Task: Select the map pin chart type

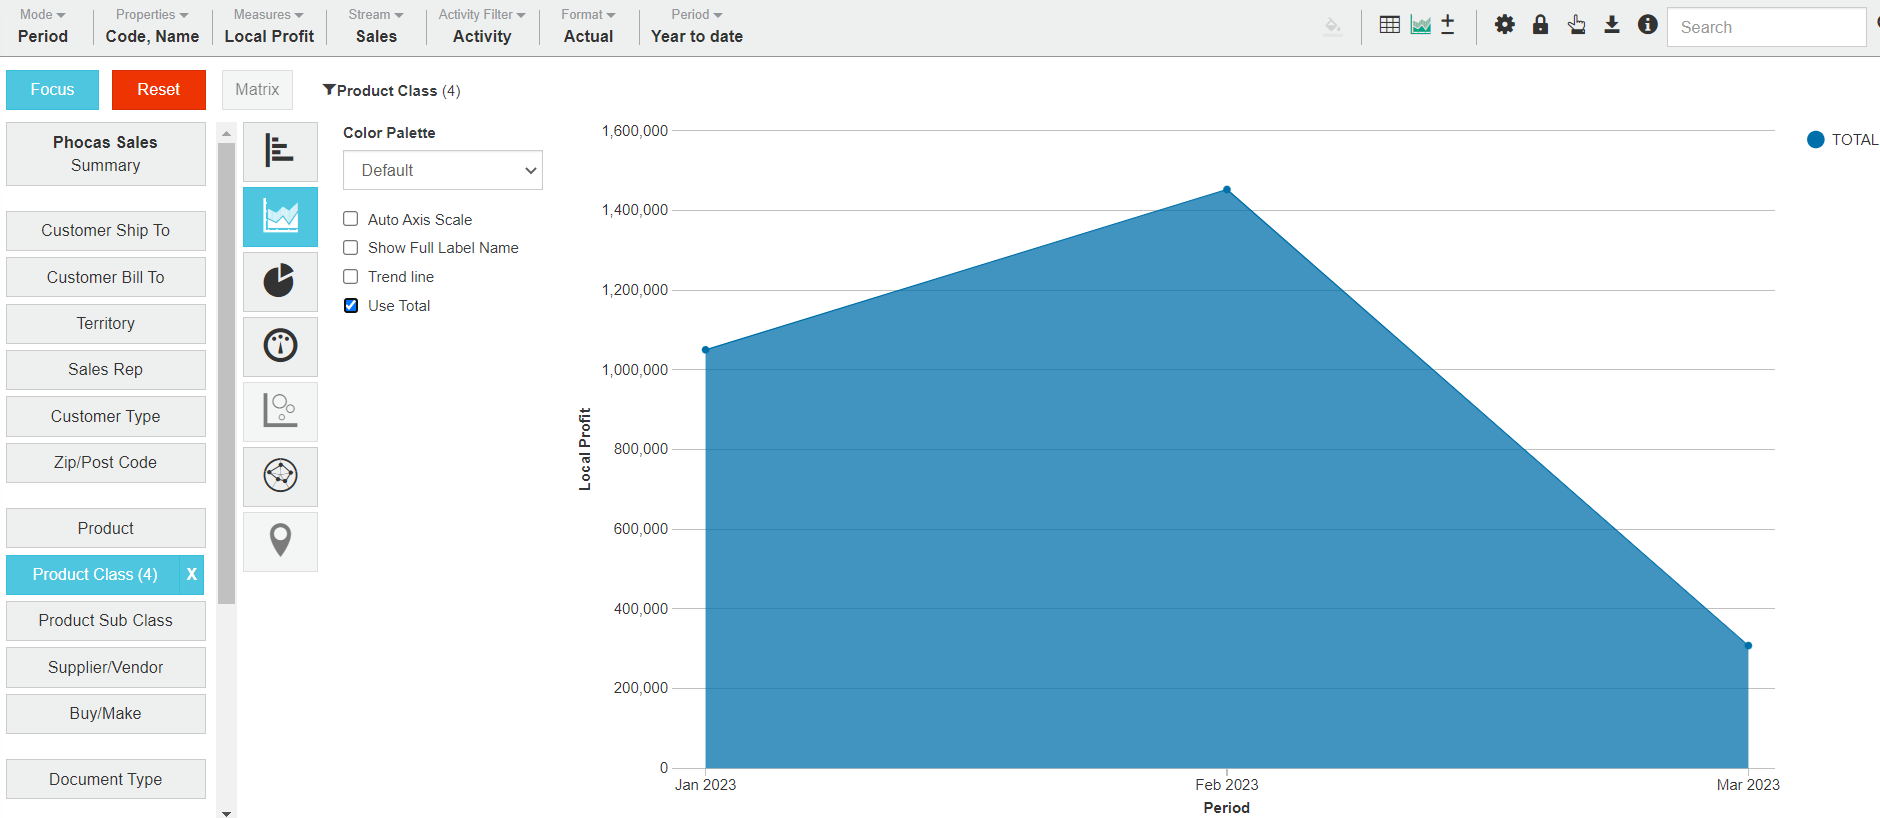Action: (280, 541)
